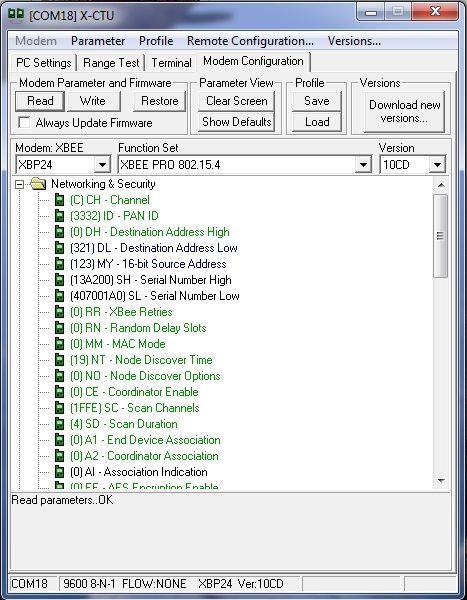Click the scroll-up arrow of parameter list
Image resolution: width=467 pixels, height=600 pixels.
pos(441,185)
